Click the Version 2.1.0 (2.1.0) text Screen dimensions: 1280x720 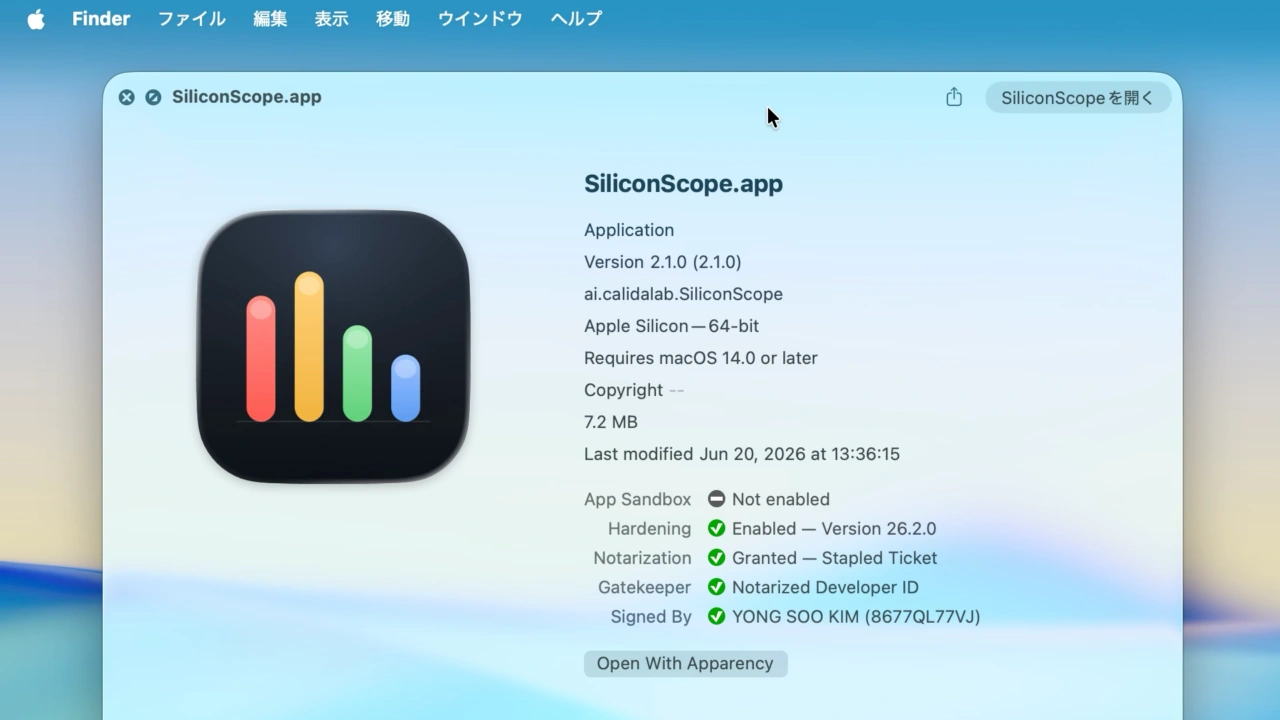pyautogui.click(x=662, y=262)
